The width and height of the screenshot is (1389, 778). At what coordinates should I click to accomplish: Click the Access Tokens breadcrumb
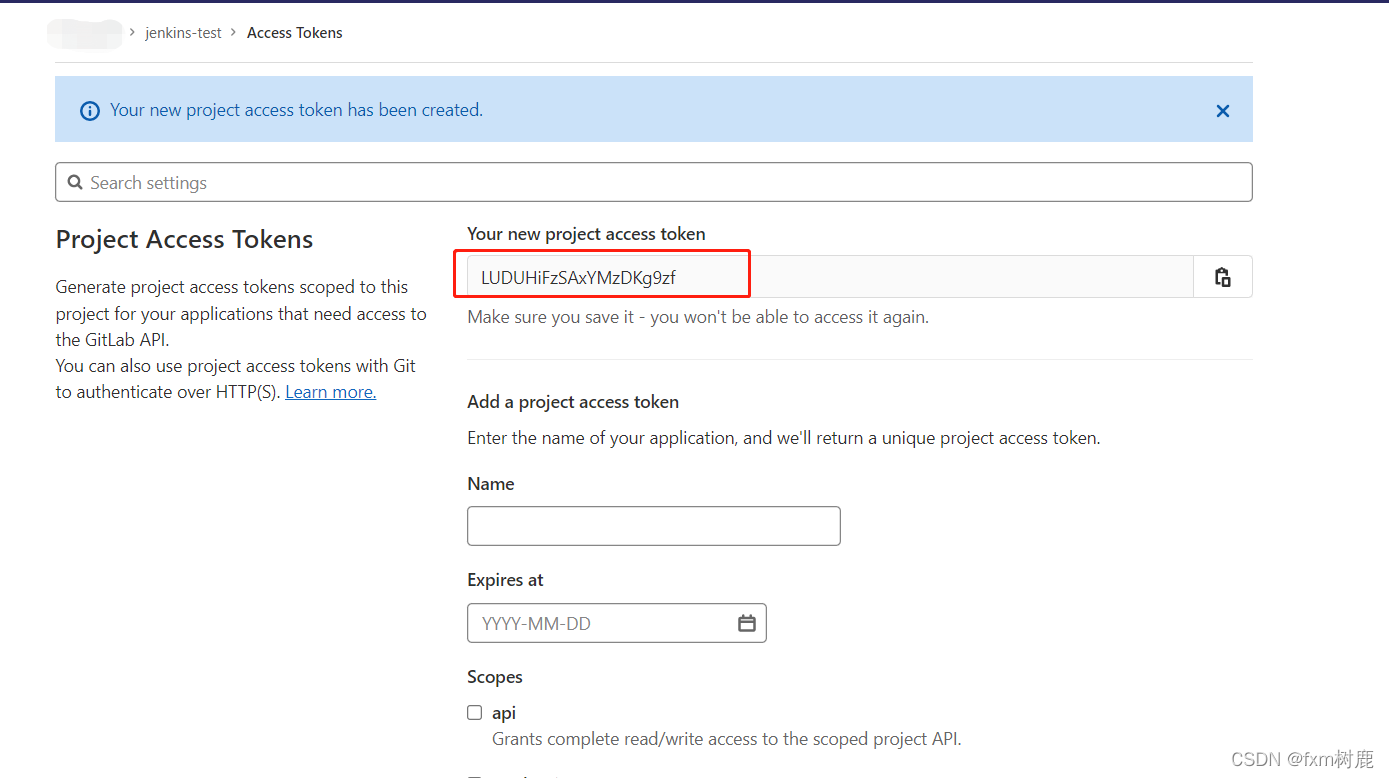coord(294,33)
